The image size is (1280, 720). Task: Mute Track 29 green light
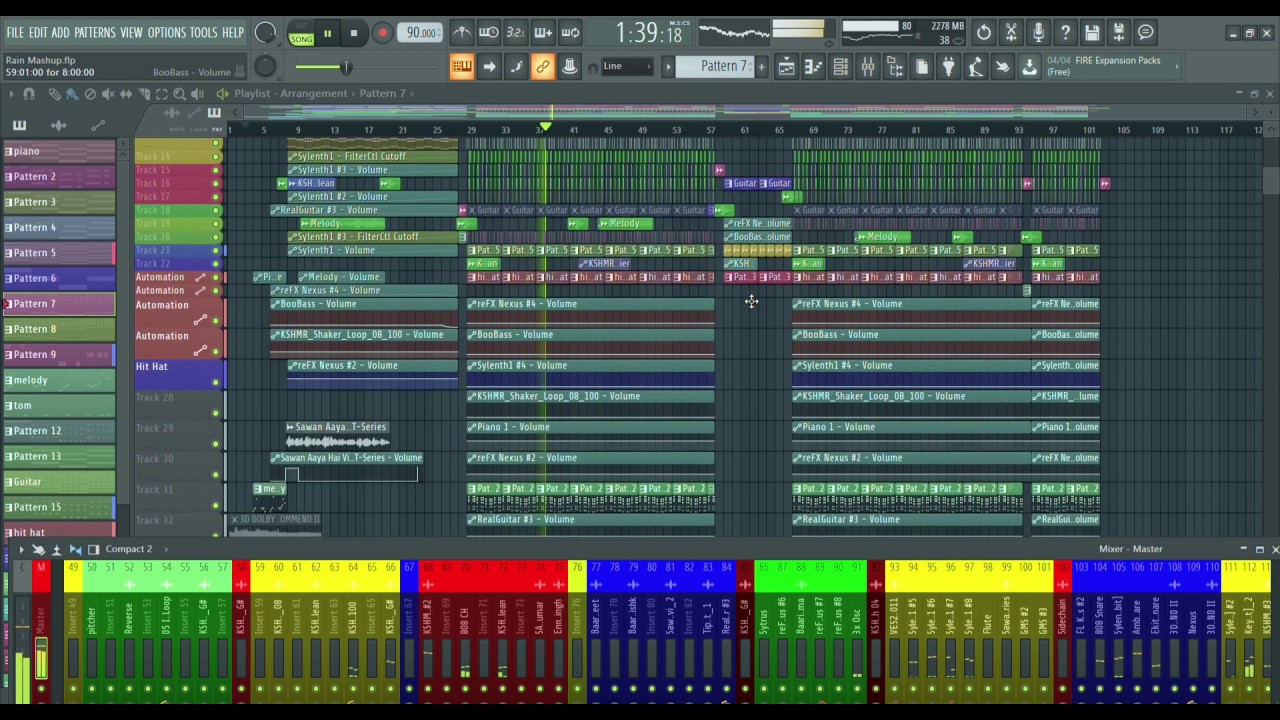216,444
